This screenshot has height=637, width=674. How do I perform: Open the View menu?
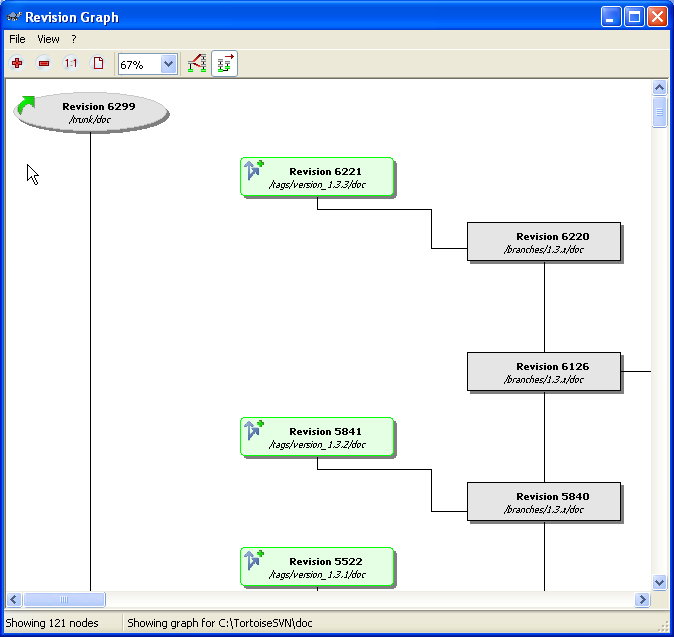48,39
